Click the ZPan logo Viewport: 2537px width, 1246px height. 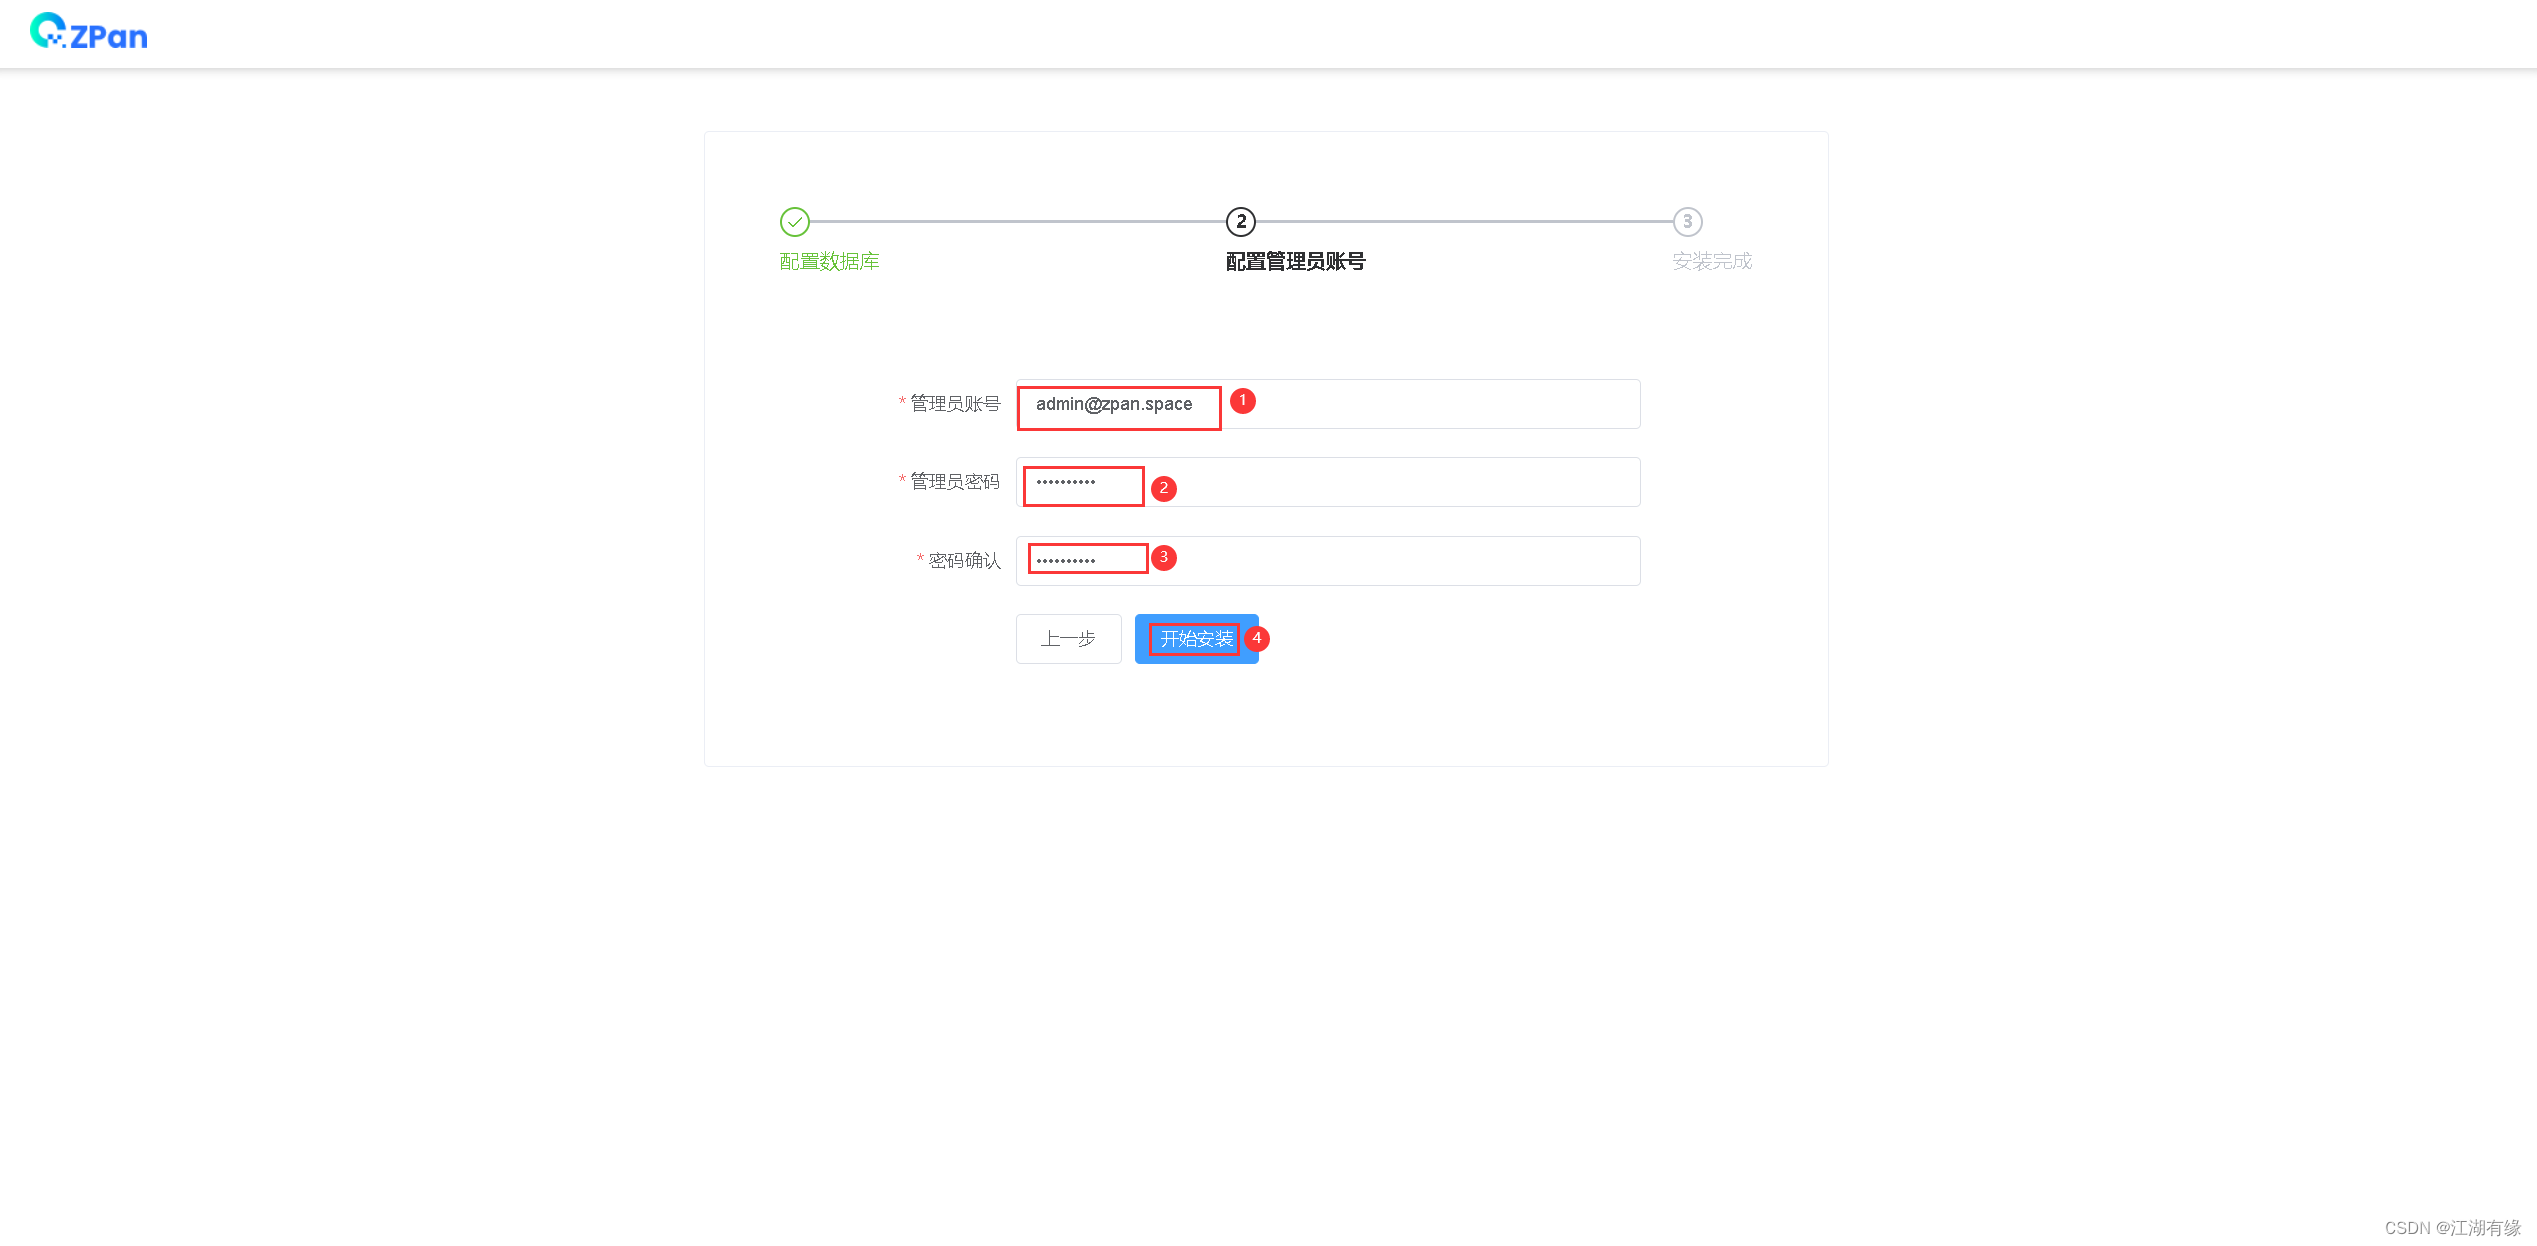click(89, 32)
